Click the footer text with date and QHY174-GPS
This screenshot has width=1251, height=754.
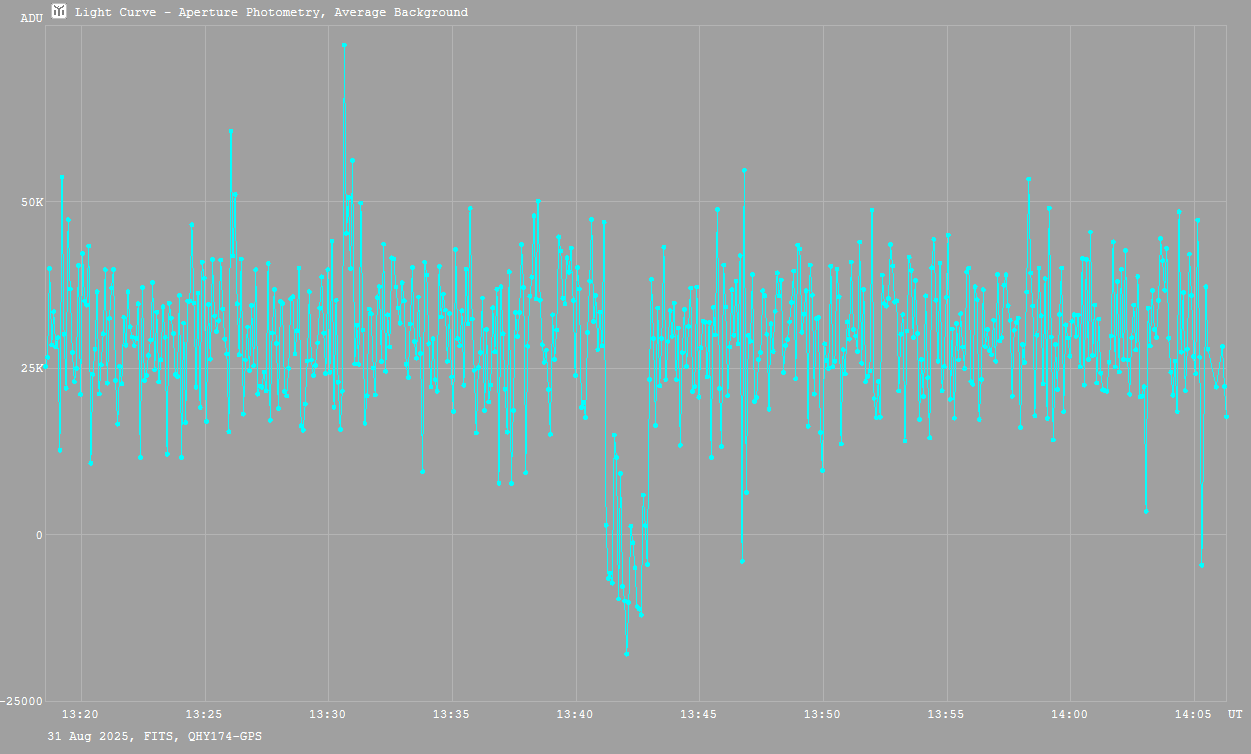click(x=155, y=736)
